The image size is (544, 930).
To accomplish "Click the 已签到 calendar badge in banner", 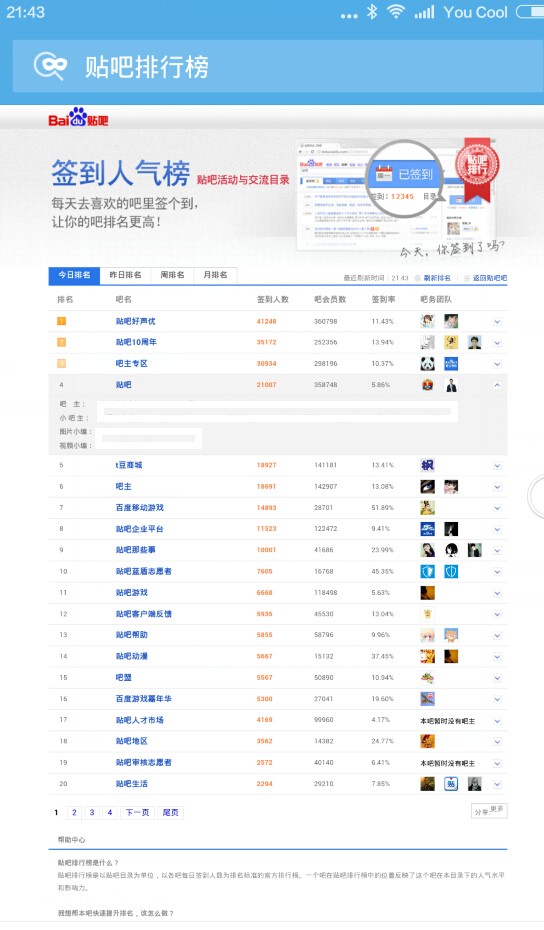I will (404, 174).
